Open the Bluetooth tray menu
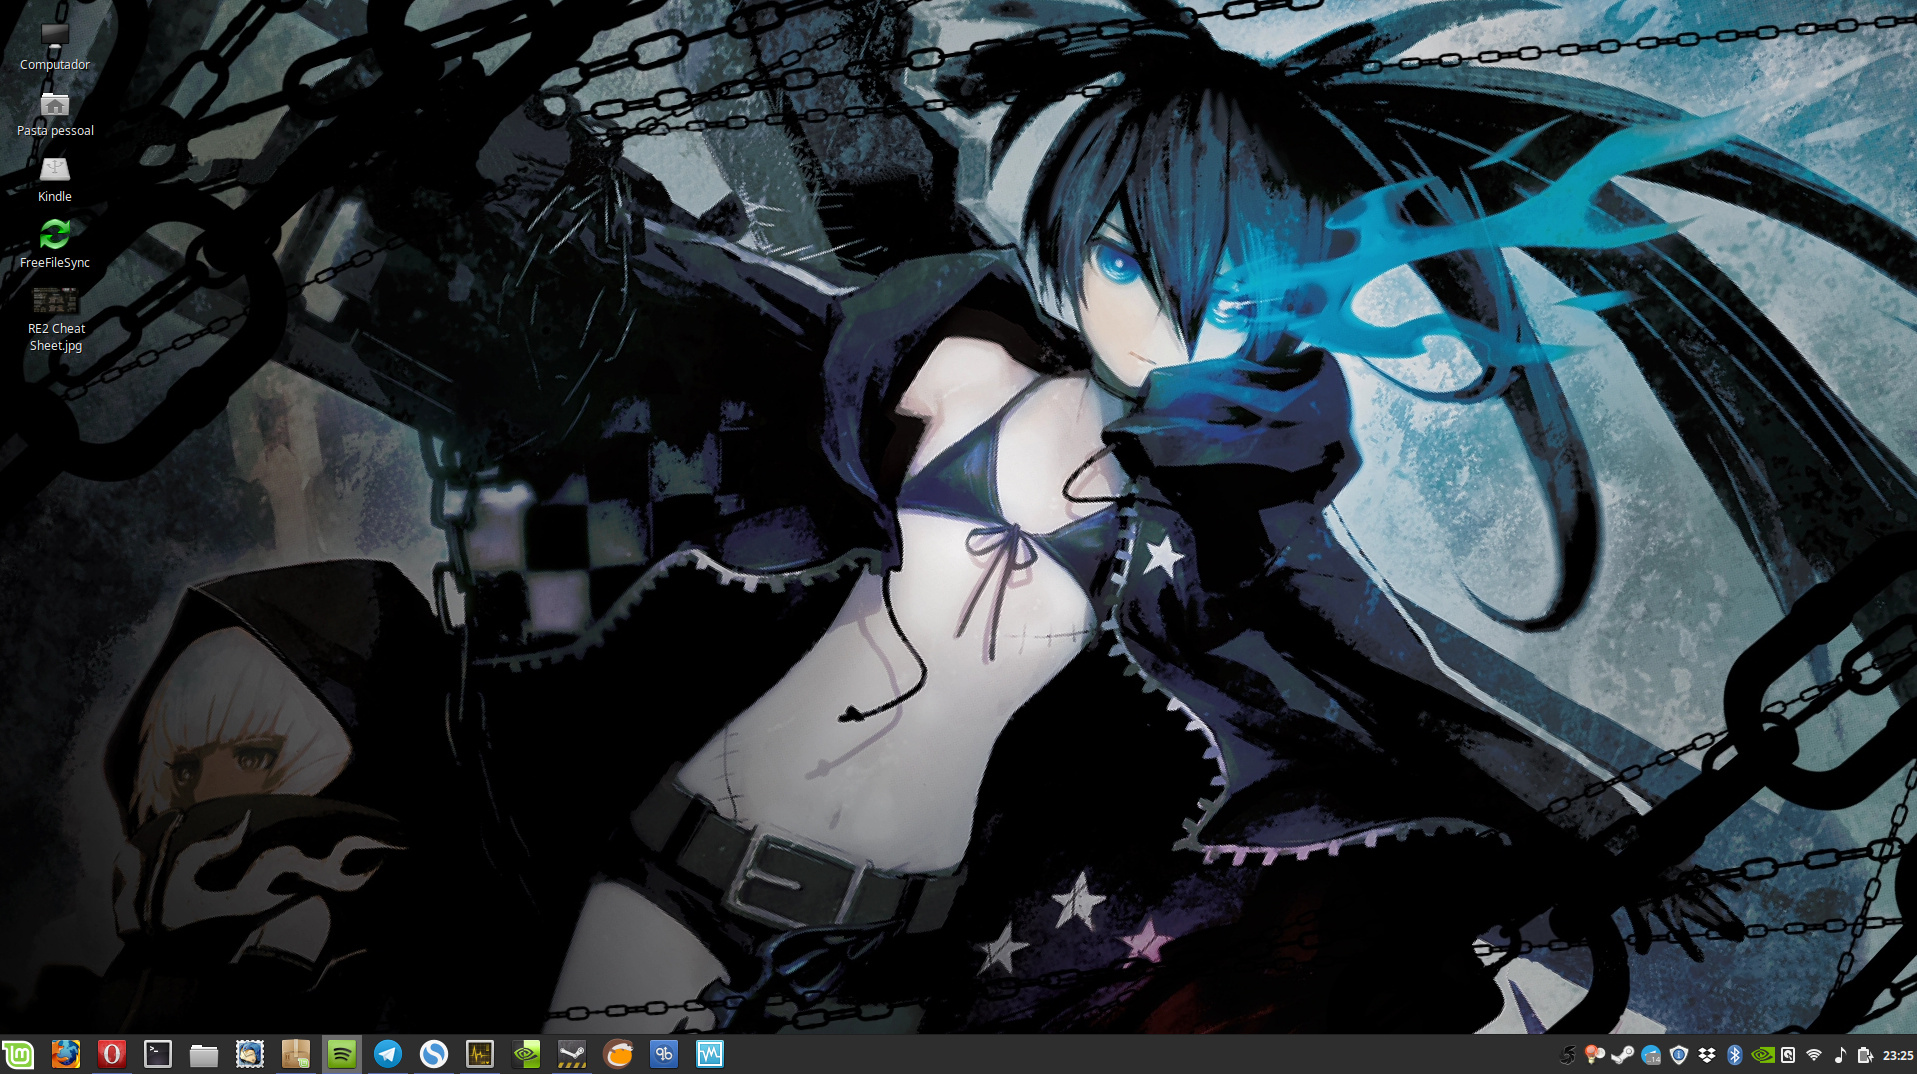 pos(1735,1055)
